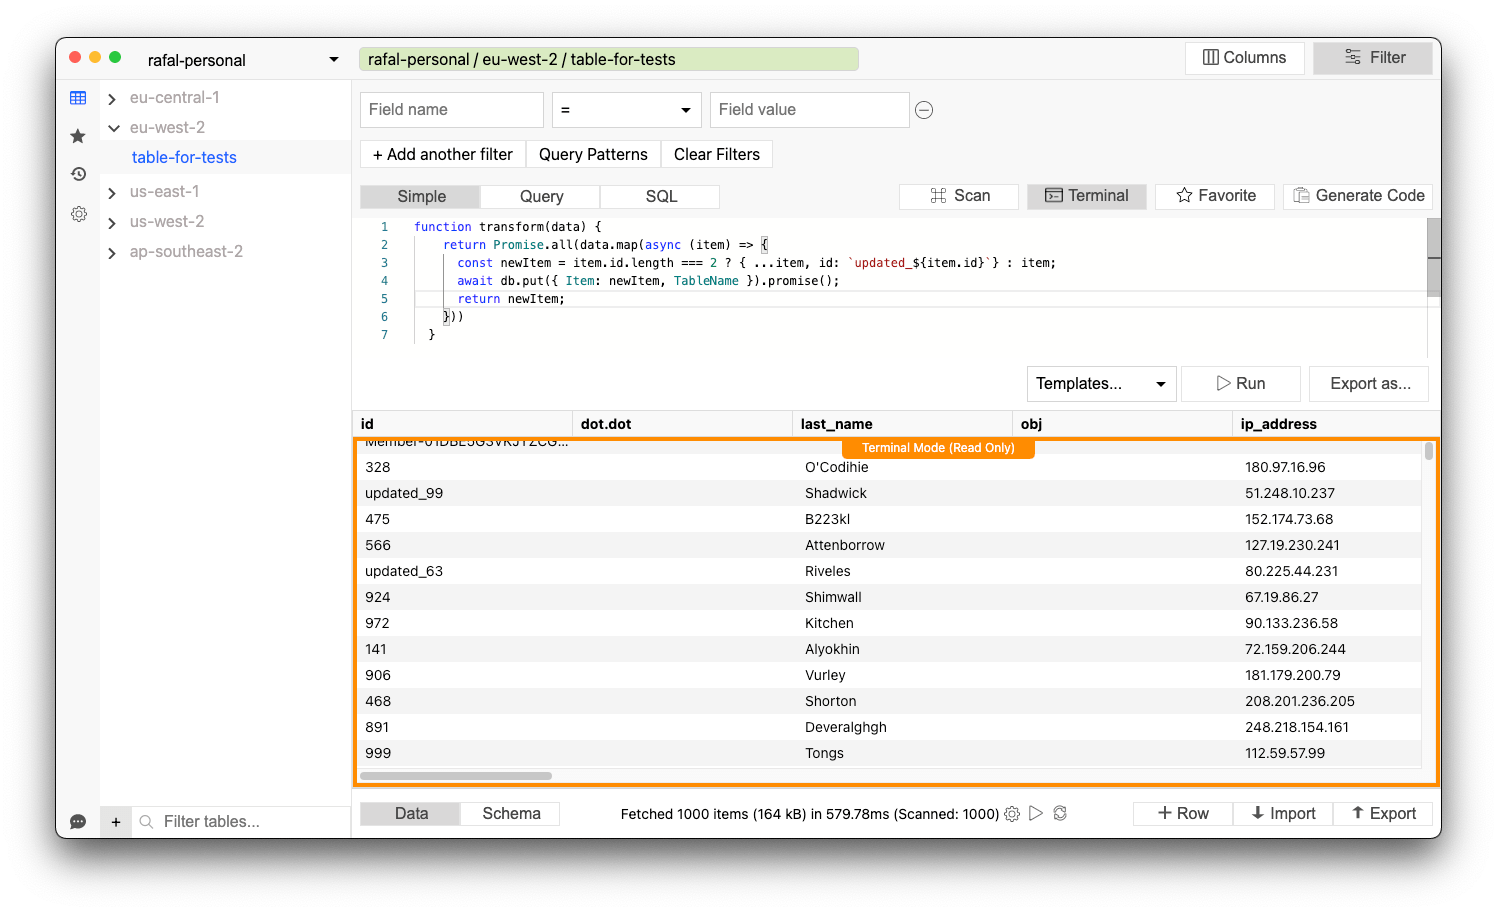The height and width of the screenshot is (912, 1497).
Task: Open the settings gear in left sidebar
Action: (x=78, y=214)
